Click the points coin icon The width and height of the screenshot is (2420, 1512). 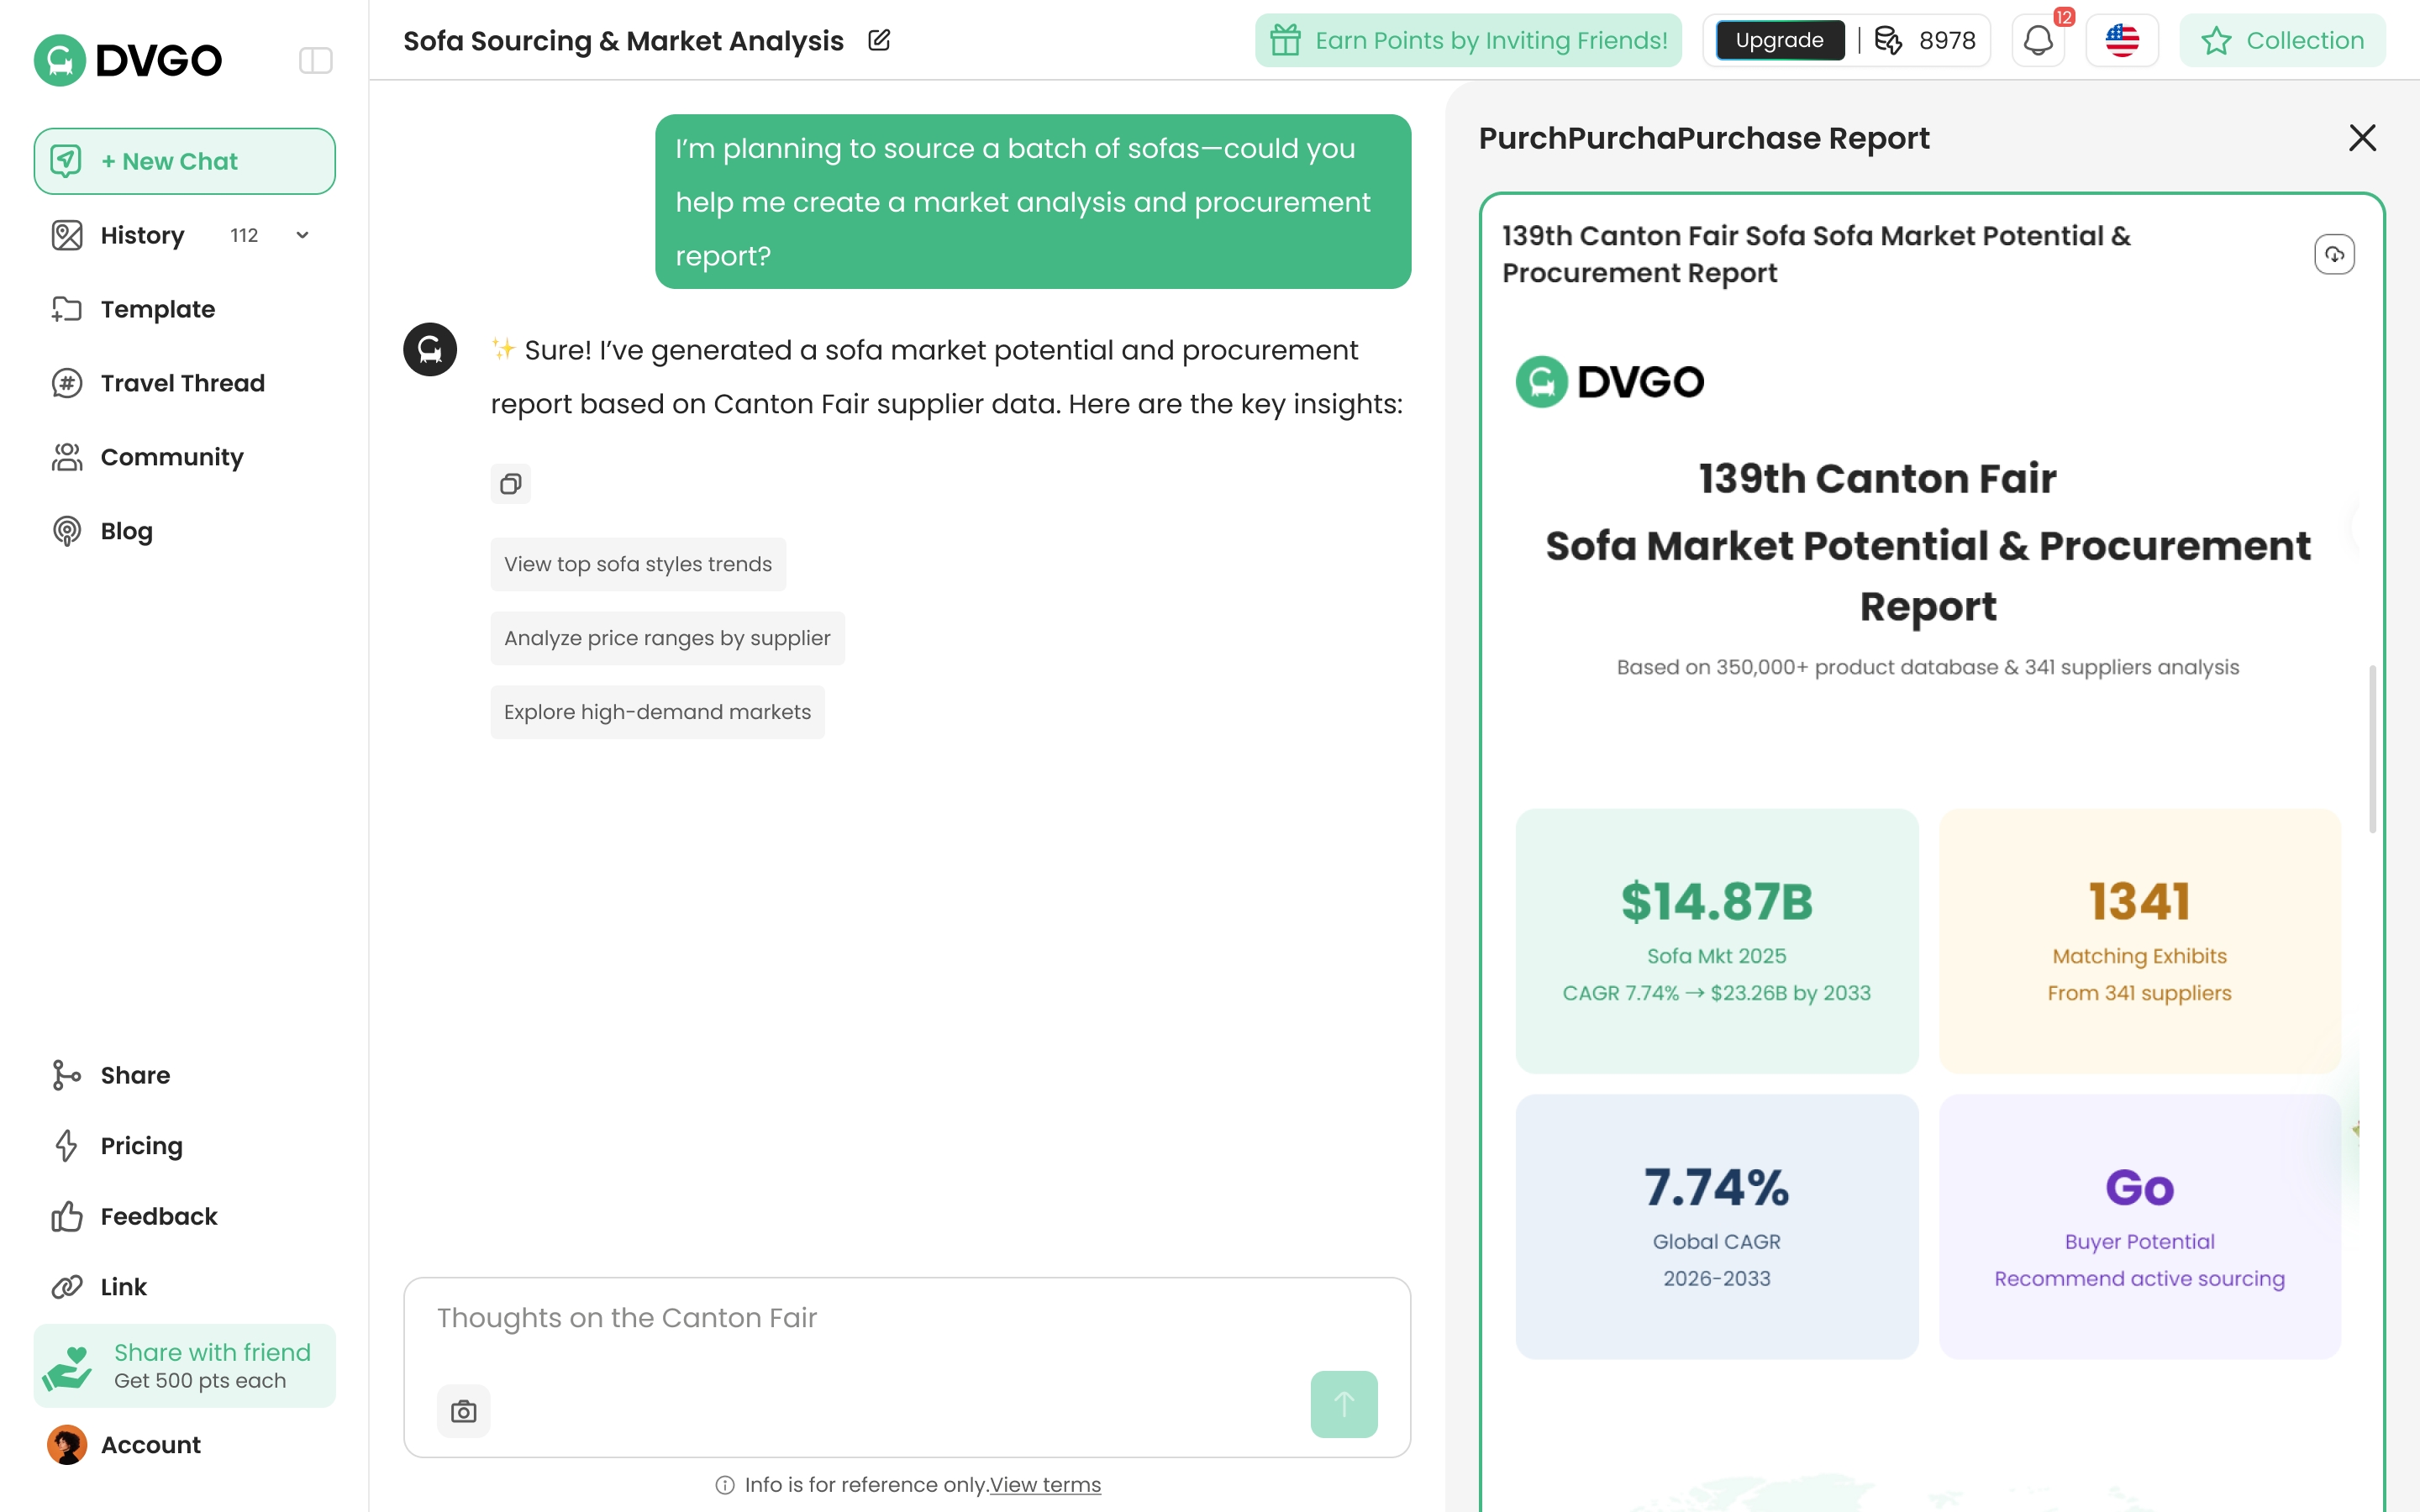(1888, 40)
